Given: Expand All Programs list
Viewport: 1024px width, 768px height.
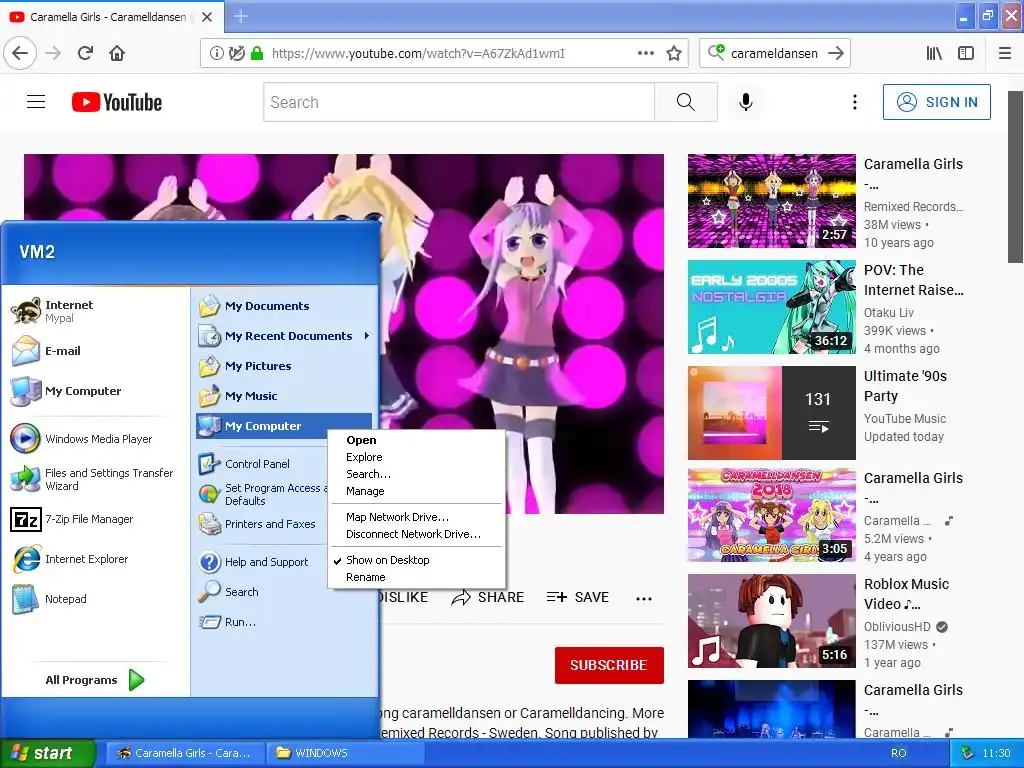Looking at the screenshot, I should tap(95, 680).
